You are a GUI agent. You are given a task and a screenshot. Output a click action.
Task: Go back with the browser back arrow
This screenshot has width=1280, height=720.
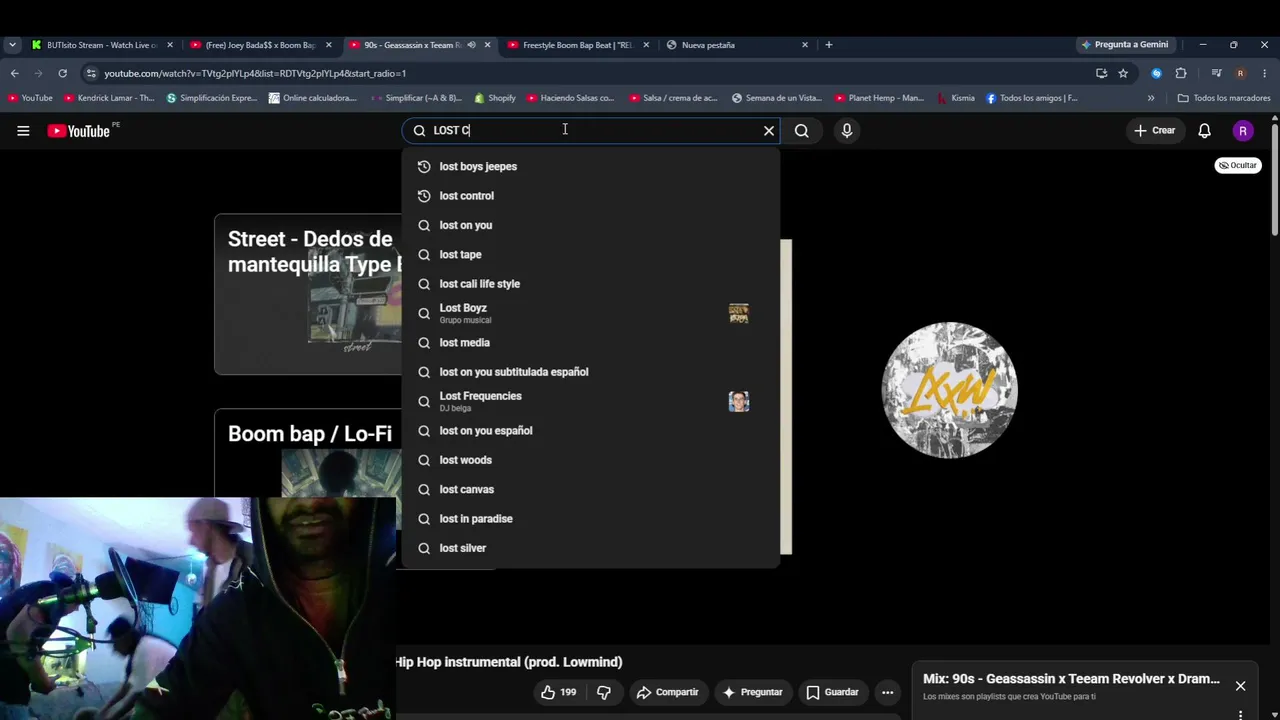coord(14,73)
